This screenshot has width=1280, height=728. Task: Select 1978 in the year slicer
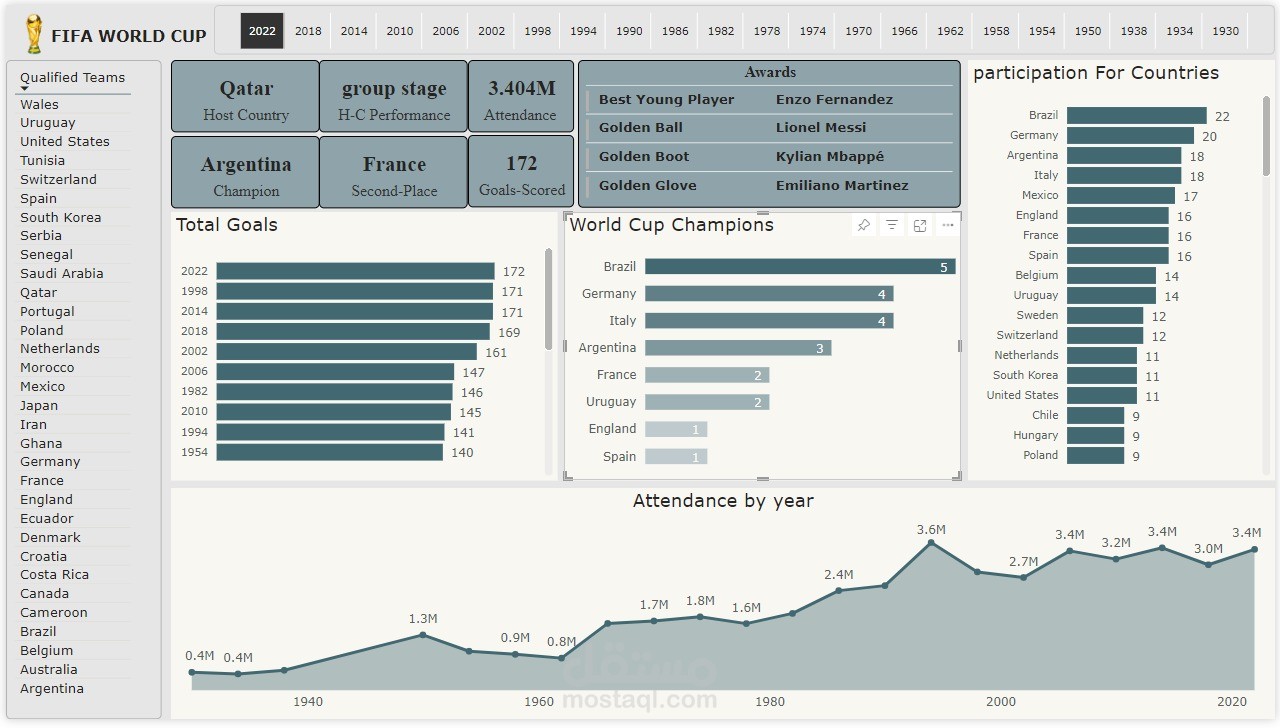[767, 31]
